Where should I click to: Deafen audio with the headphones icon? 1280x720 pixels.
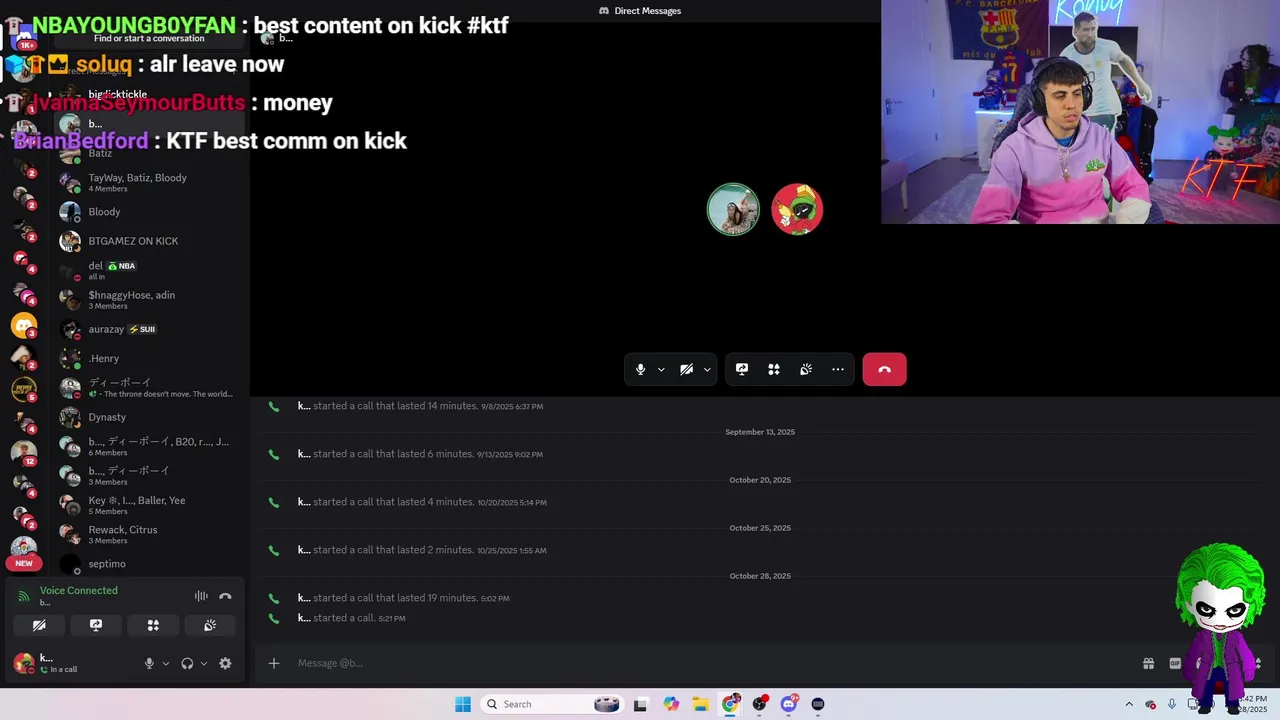[187, 663]
